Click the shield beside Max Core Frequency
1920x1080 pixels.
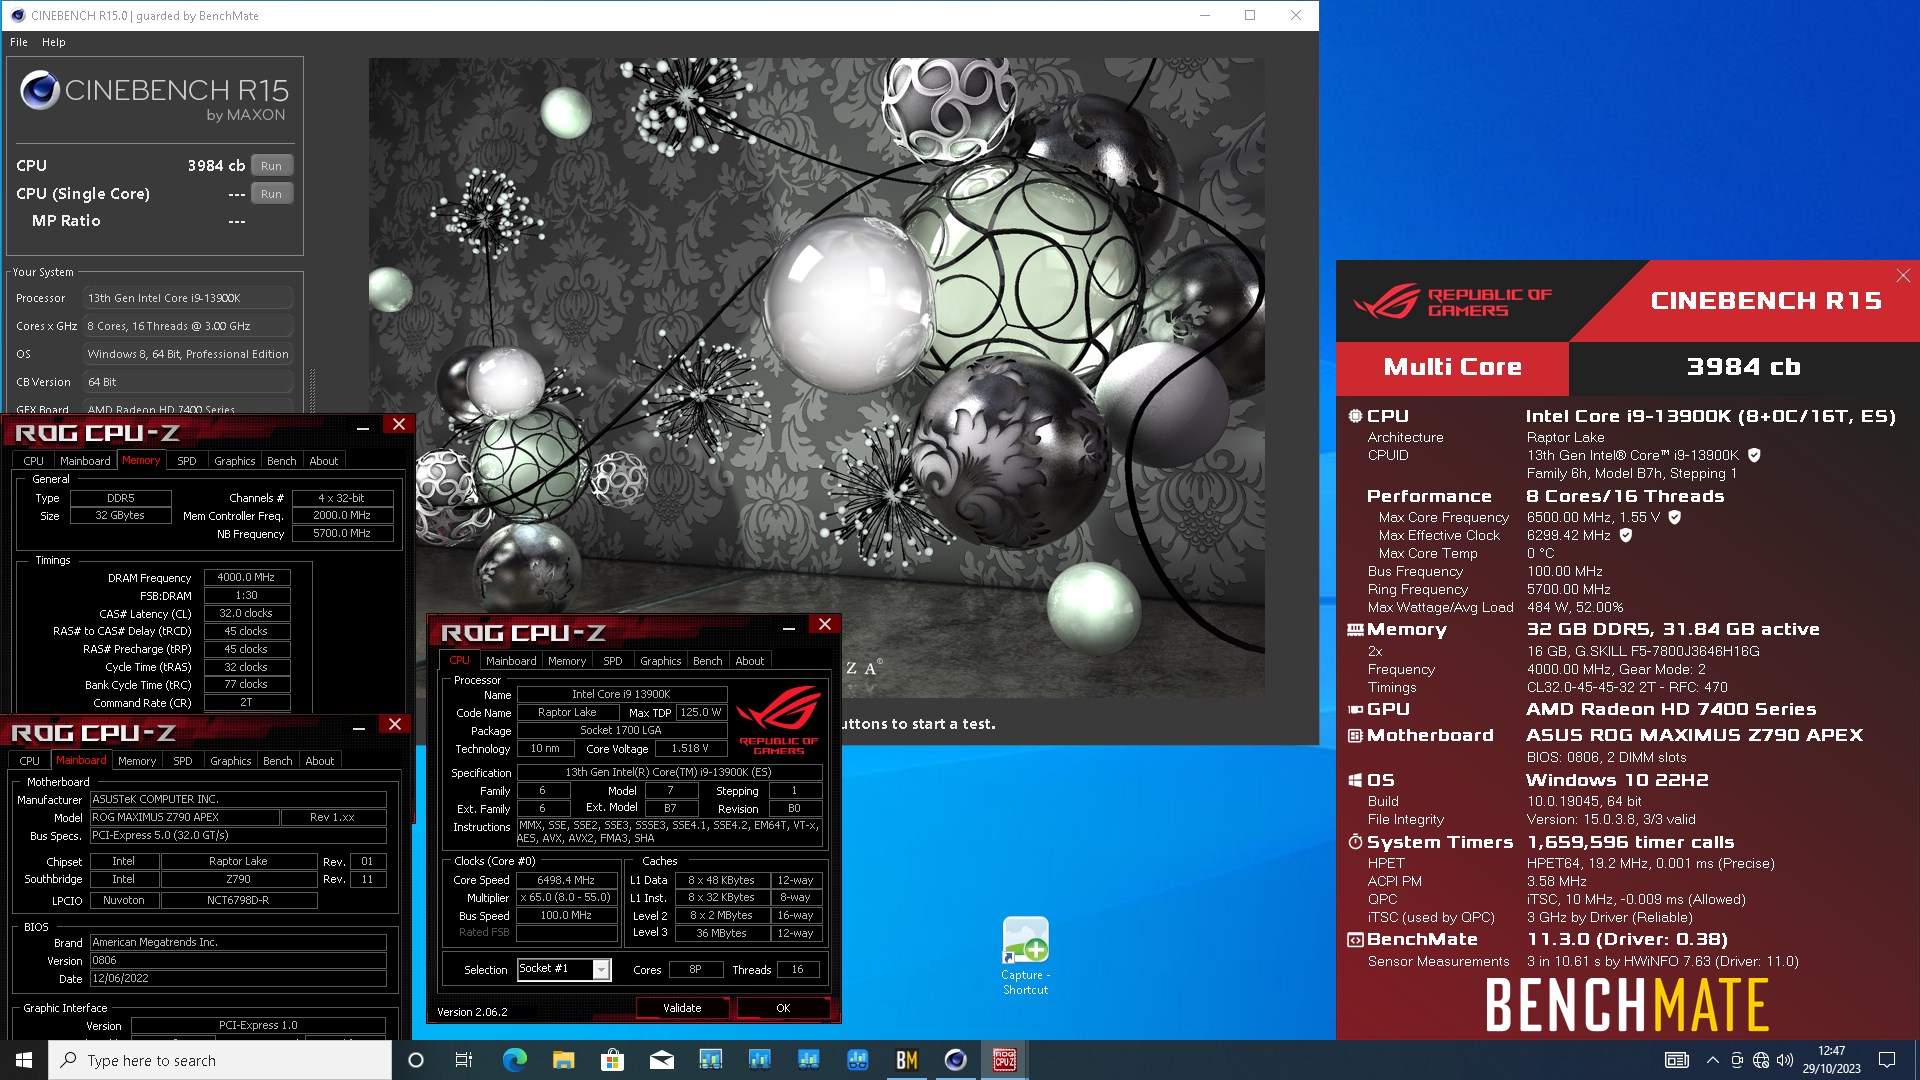point(1675,517)
